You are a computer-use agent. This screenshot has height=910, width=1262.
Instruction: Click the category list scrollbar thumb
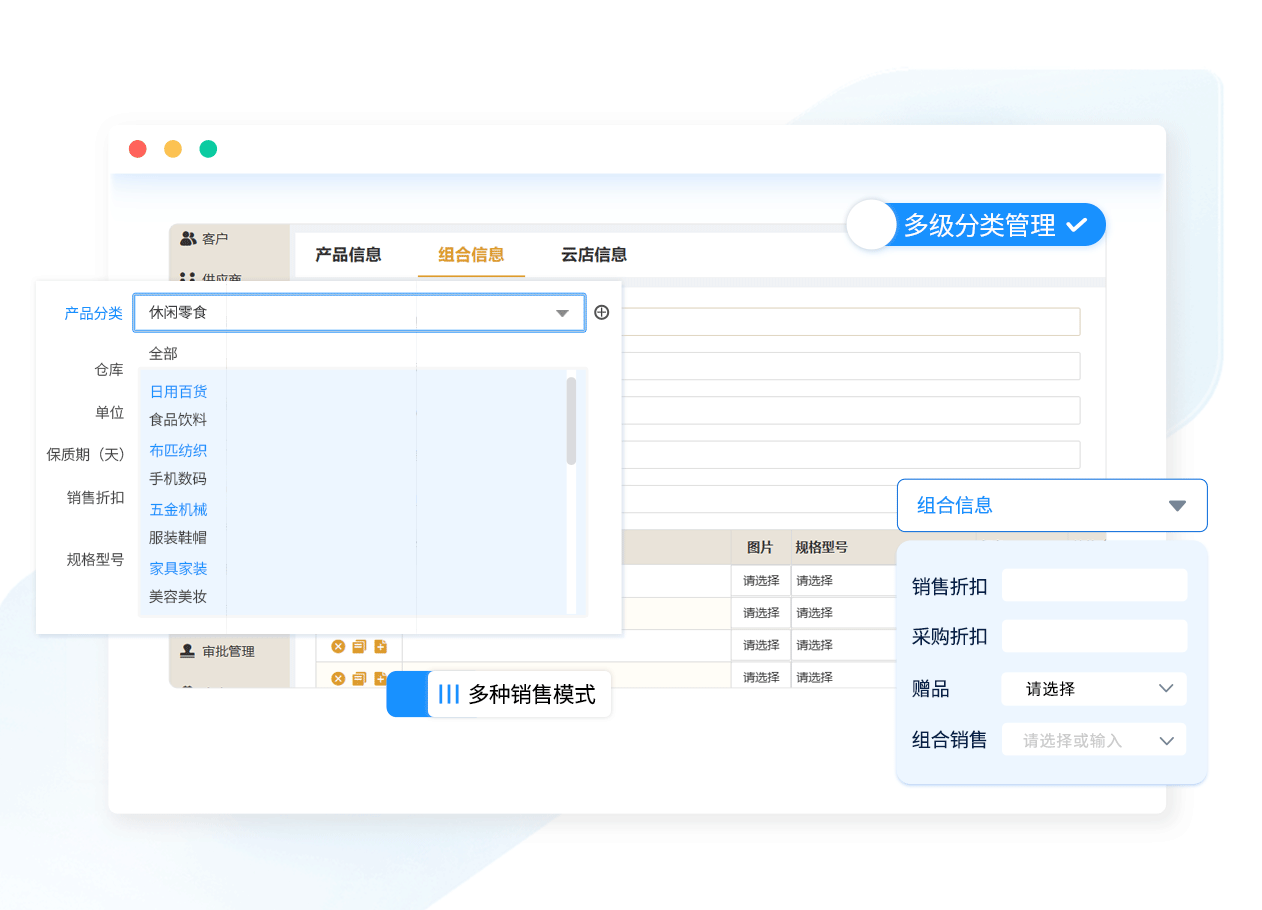click(x=571, y=420)
